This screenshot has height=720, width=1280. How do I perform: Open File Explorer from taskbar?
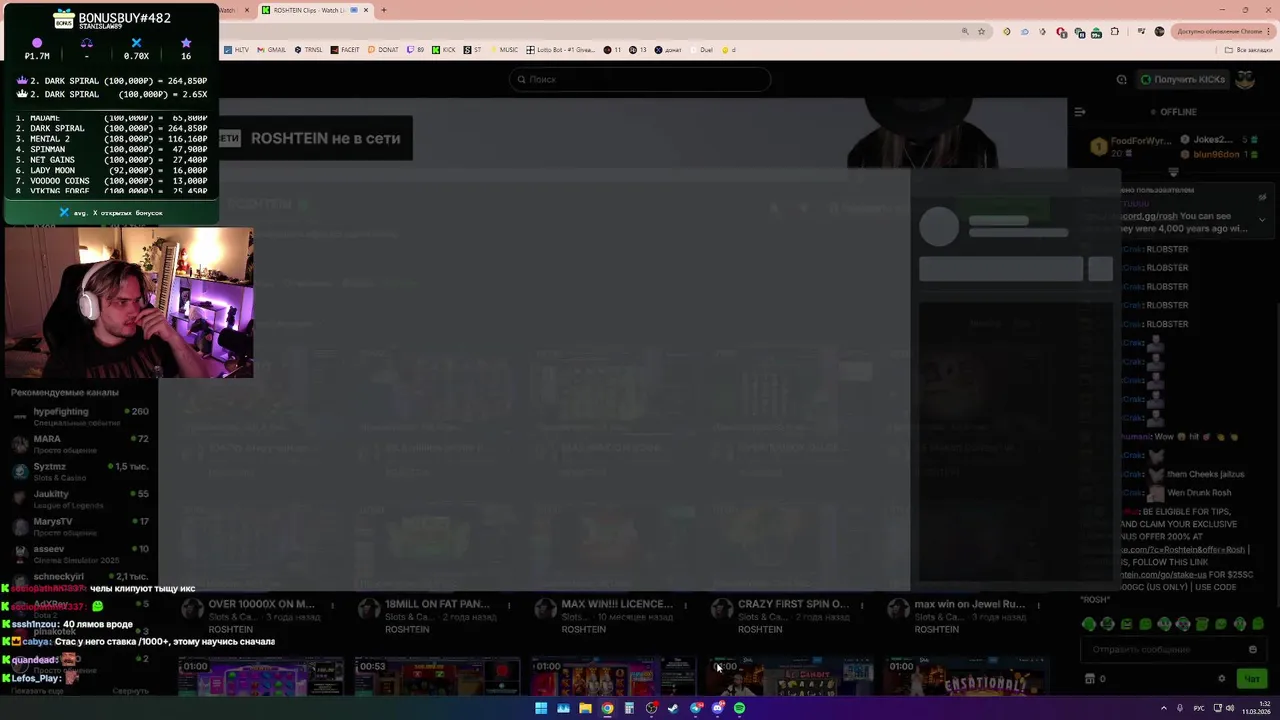click(585, 708)
